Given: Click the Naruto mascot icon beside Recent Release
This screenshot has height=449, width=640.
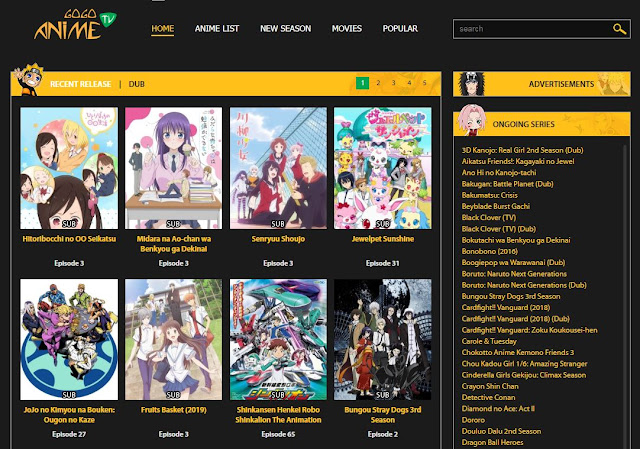Looking at the screenshot, I should pos(28,80).
